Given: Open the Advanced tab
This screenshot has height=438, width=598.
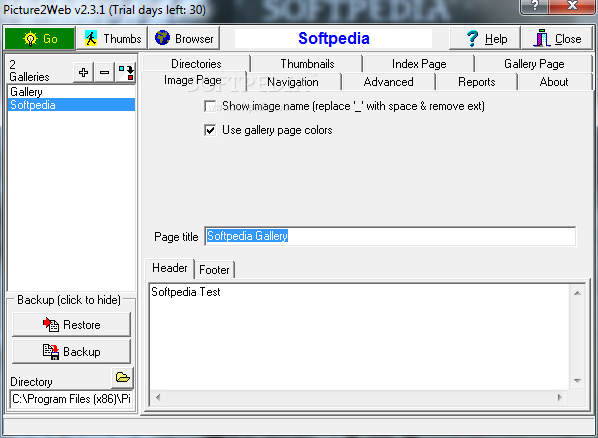Looking at the screenshot, I should 388,82.
